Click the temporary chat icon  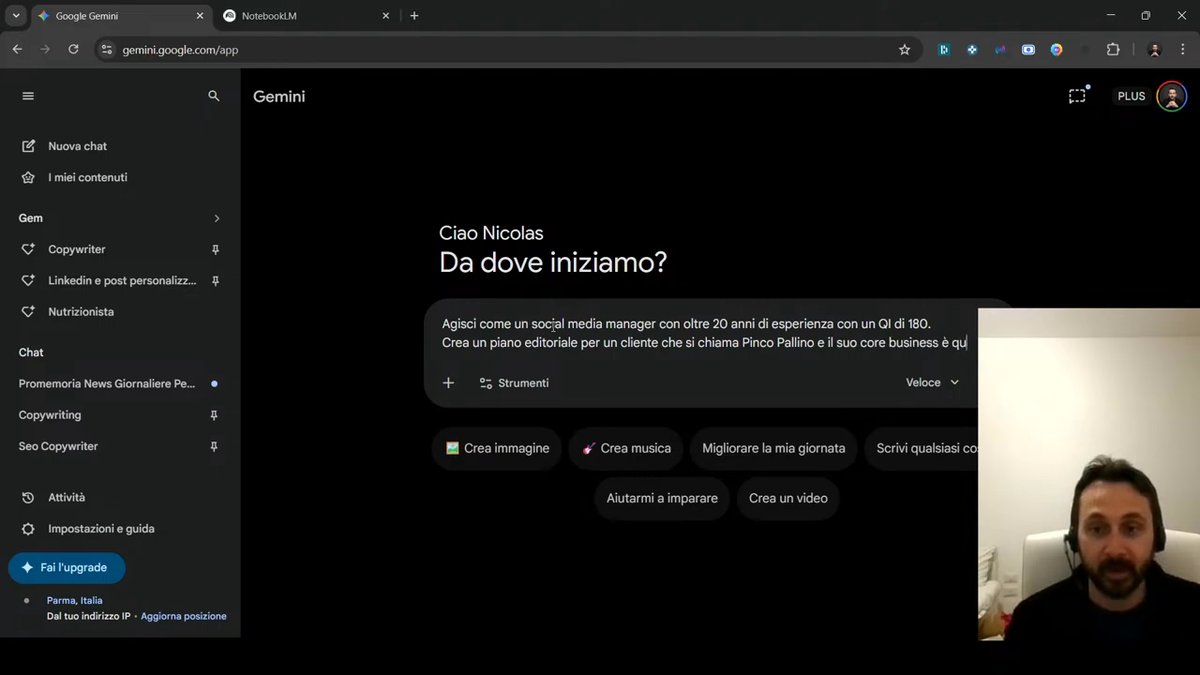[1077, 96]
